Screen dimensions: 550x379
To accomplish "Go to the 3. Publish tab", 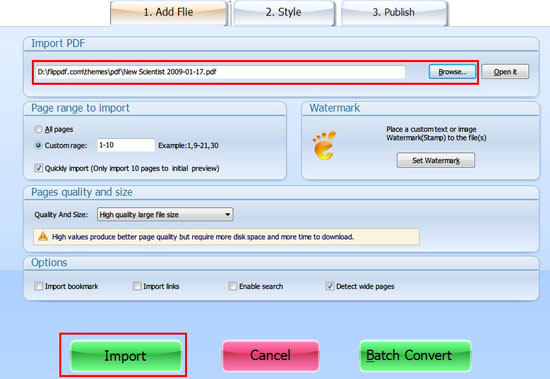I will pos(394,13).
